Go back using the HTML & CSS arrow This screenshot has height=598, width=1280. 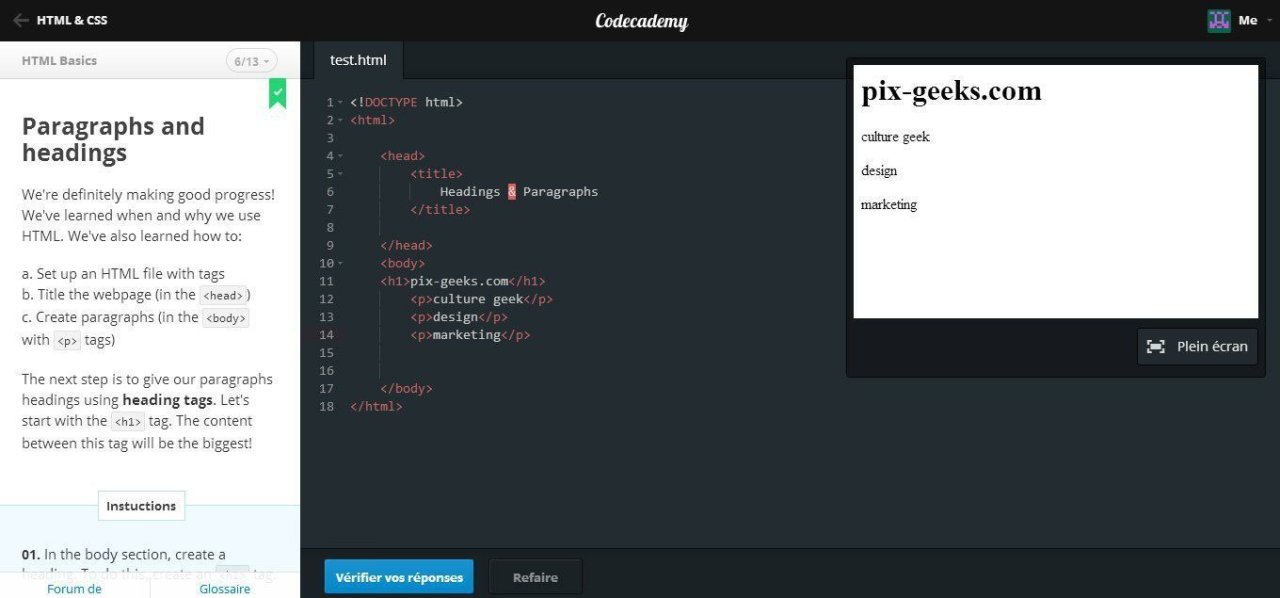[20, 20]
